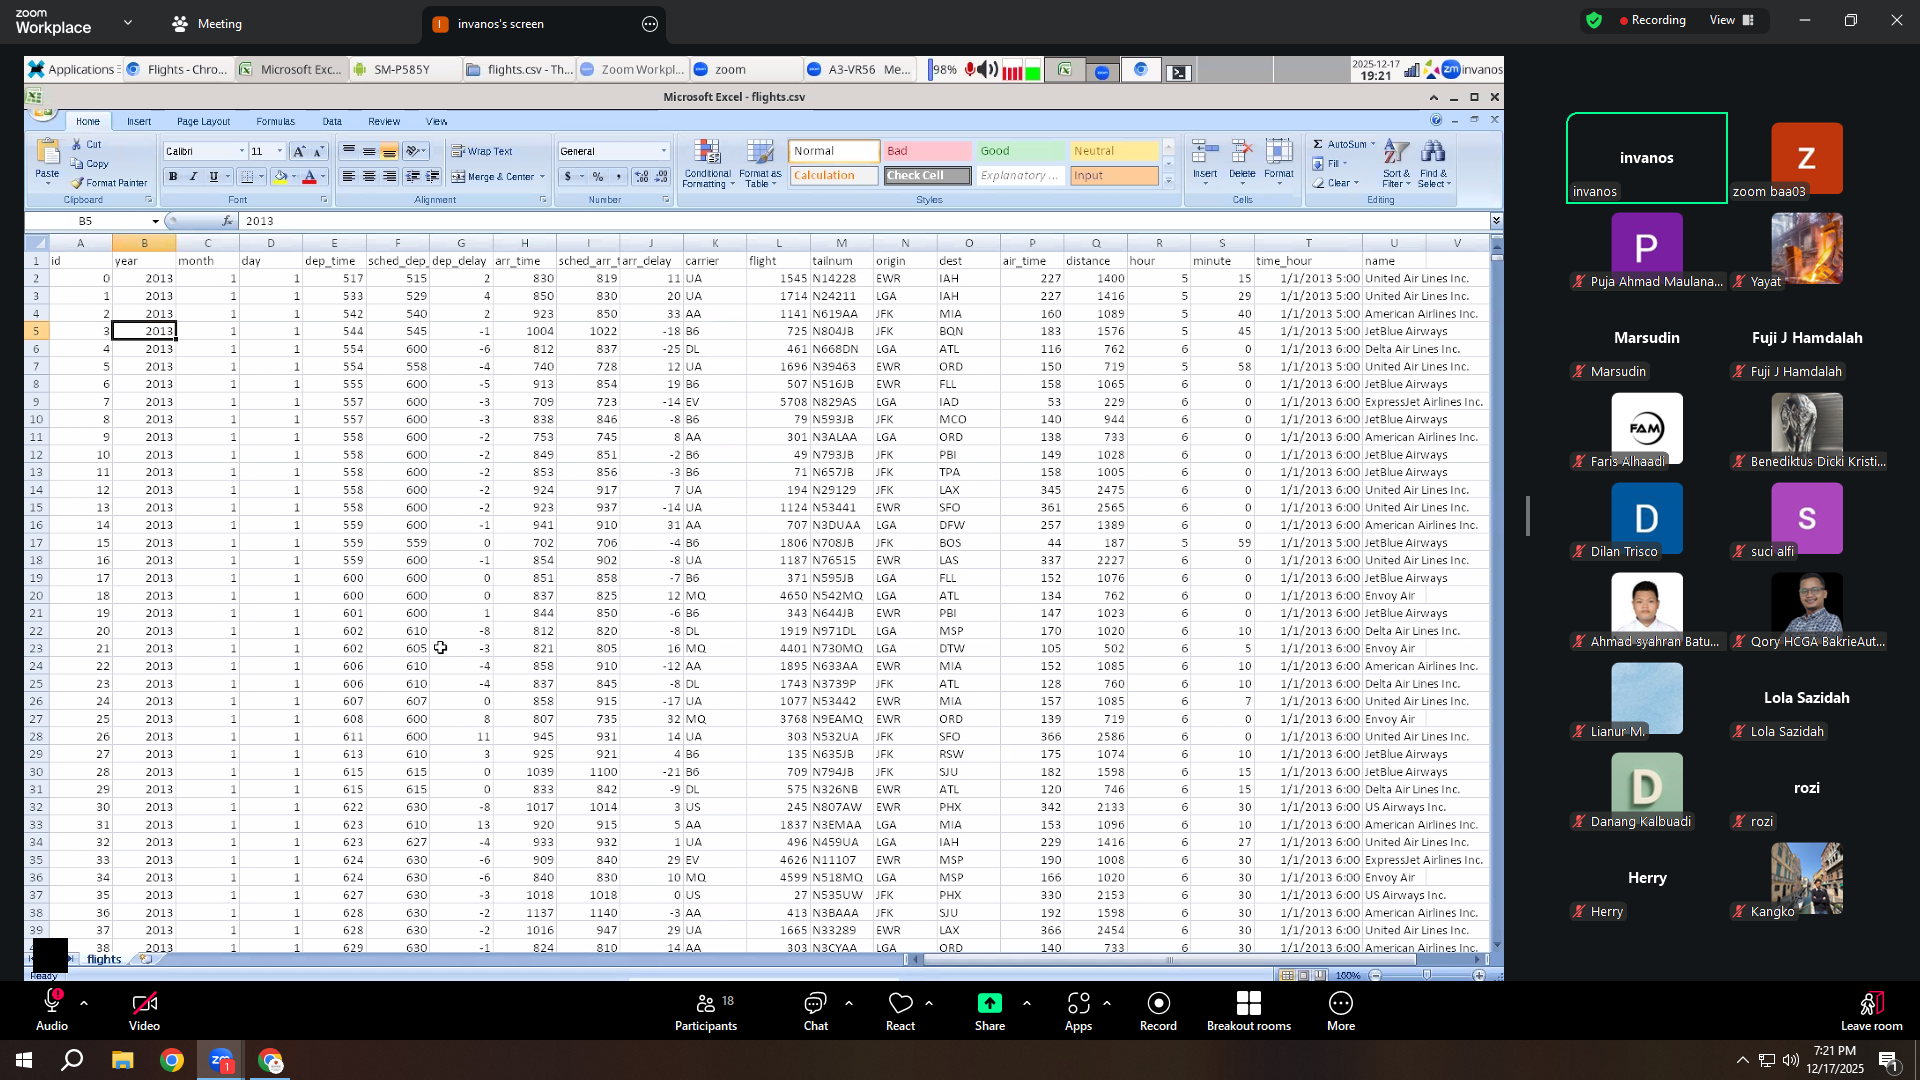Viewport: 1920px width, 1080px height.
Task: Expand the cell styles gallery More arrow
Action: coord(1168,182)
